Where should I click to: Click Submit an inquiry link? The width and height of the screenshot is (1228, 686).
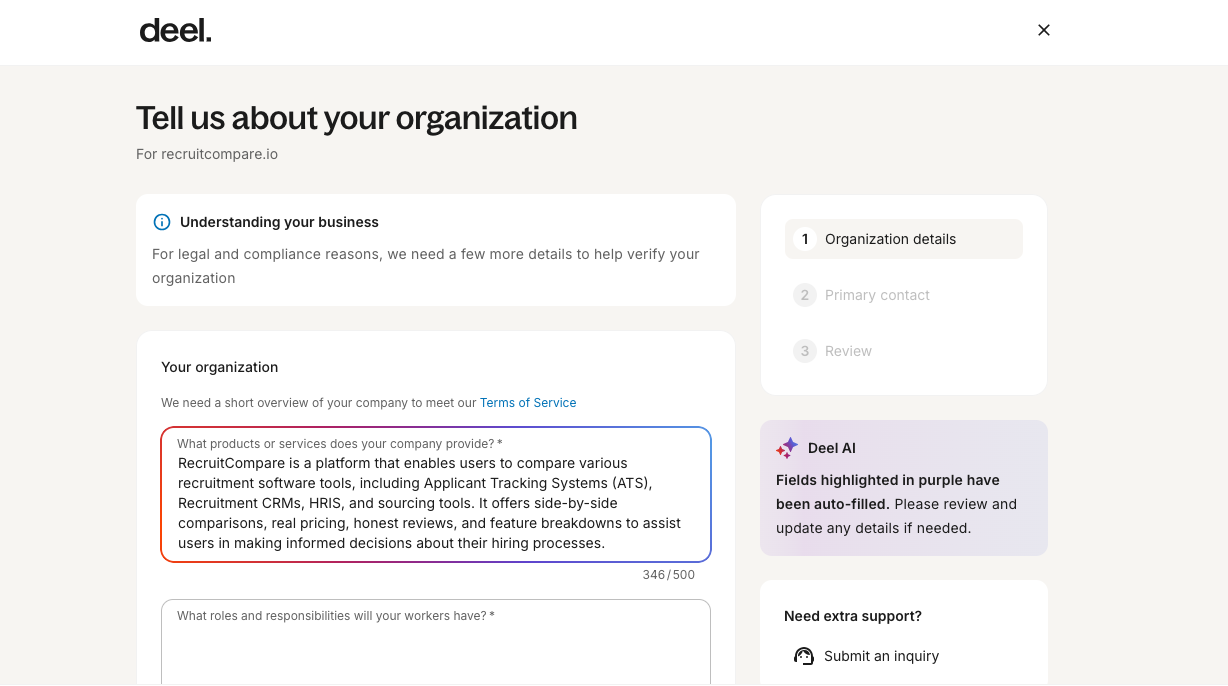881,656
